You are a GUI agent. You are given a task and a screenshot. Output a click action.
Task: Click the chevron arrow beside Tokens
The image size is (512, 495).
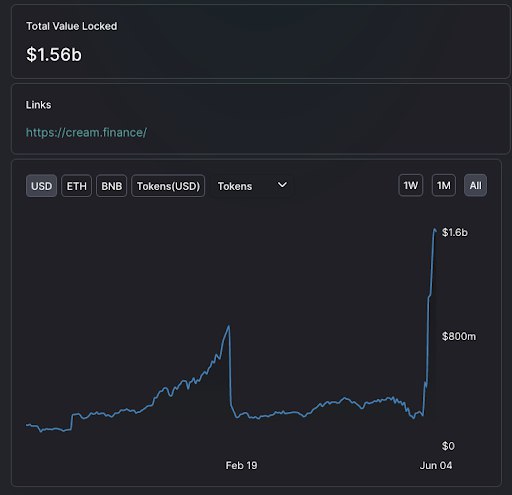click(282, 185)
